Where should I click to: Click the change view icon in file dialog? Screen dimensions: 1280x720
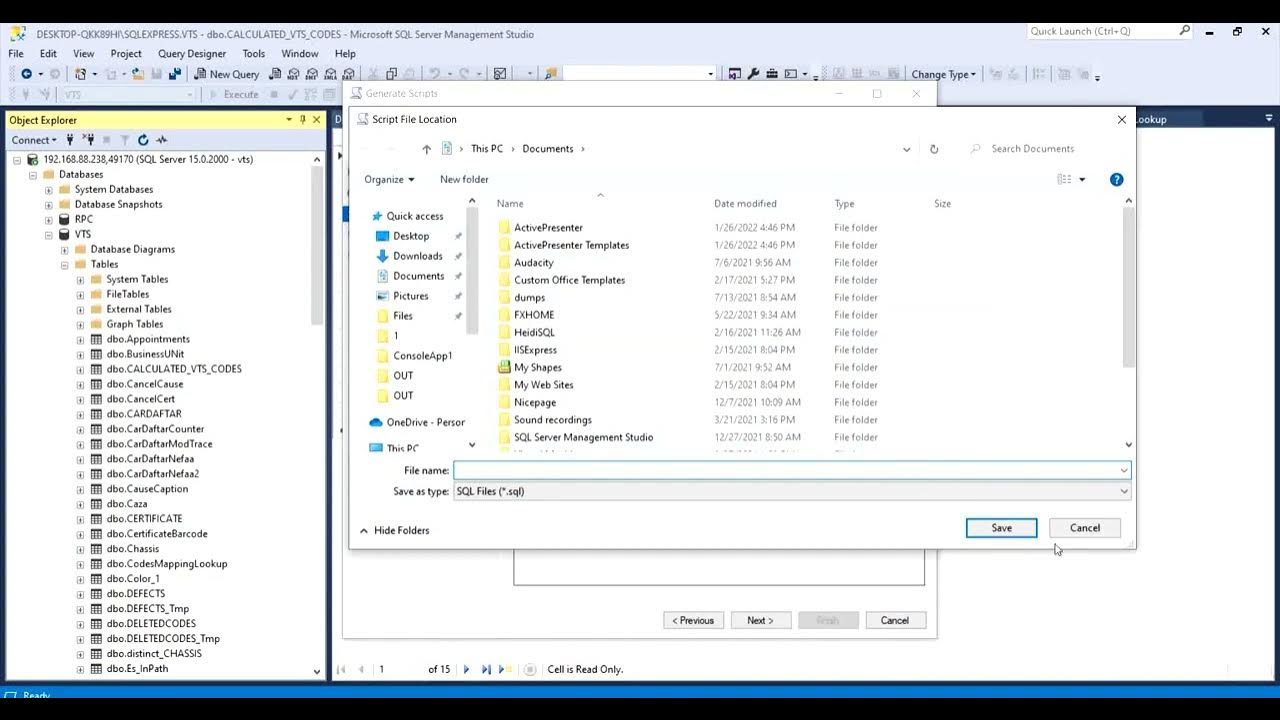click(1064, 180)
